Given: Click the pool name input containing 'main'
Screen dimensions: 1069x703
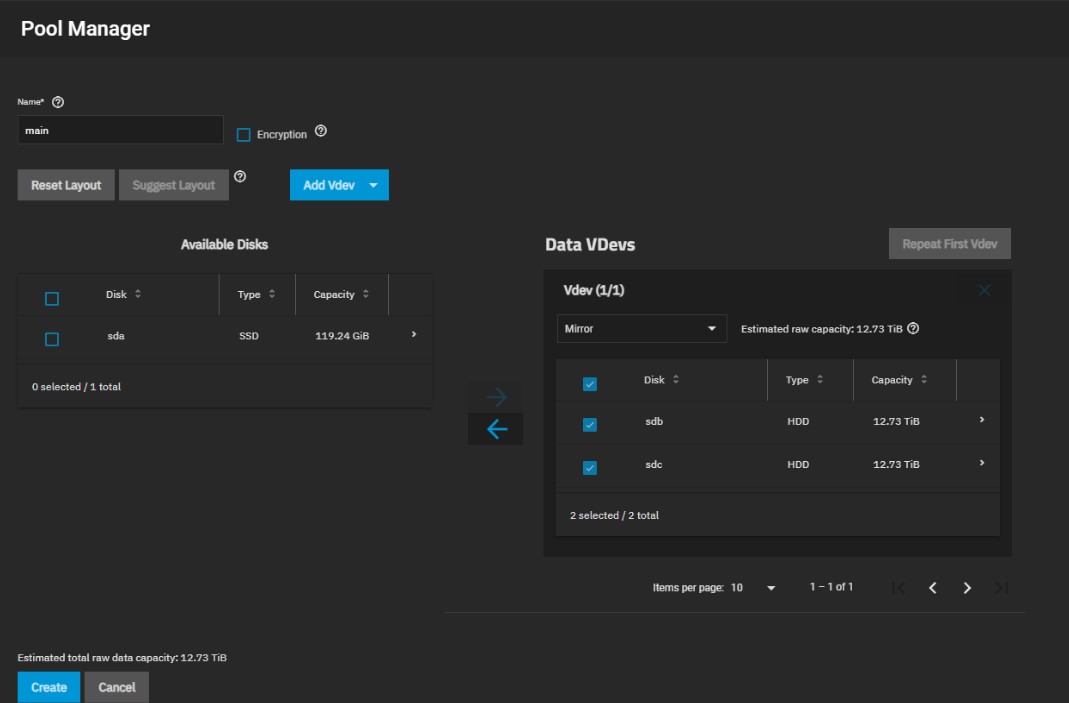Looking at the screenshot, I should pyautogui.click(x=120, y=129).
